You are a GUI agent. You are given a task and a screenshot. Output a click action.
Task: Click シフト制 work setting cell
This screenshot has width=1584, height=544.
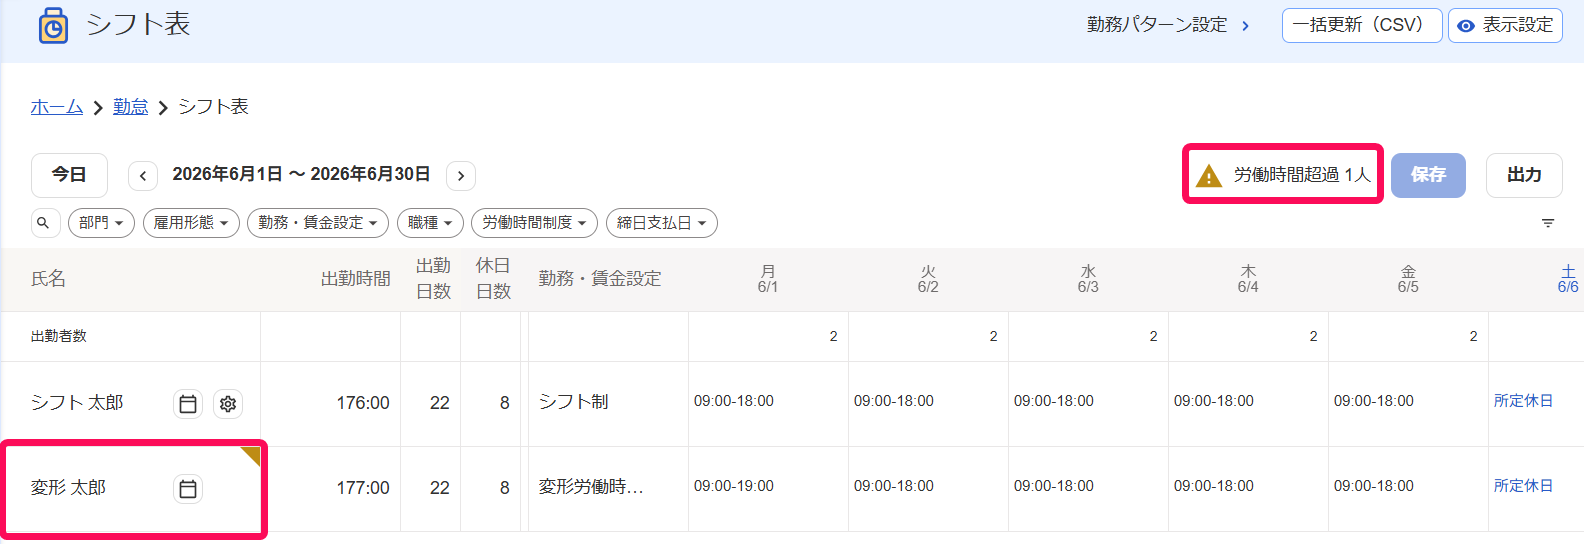tap(608, 404)
